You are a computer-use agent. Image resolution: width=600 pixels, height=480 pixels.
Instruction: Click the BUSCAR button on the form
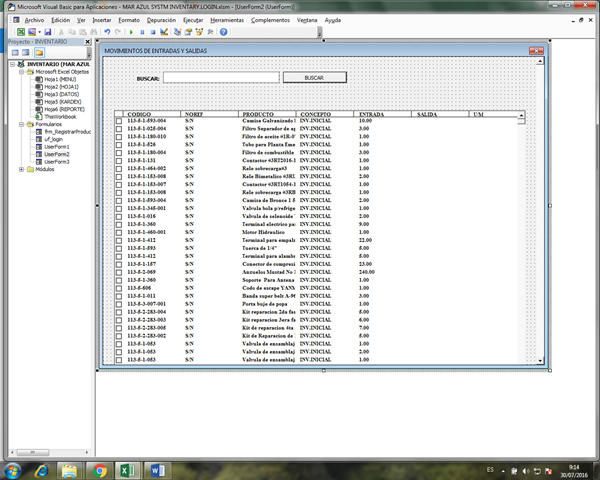click(313, 77)
